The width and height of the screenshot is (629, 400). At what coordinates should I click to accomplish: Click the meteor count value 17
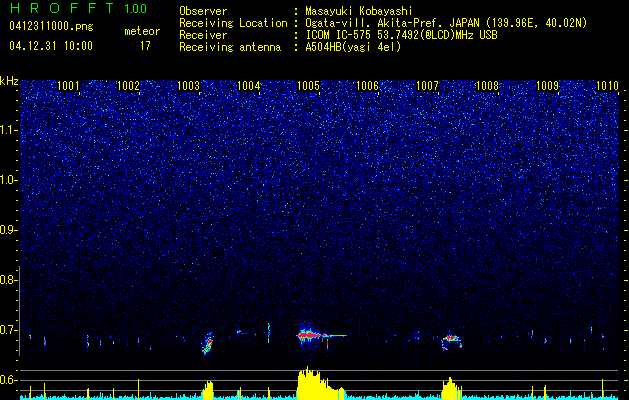(x=145, y=46)
